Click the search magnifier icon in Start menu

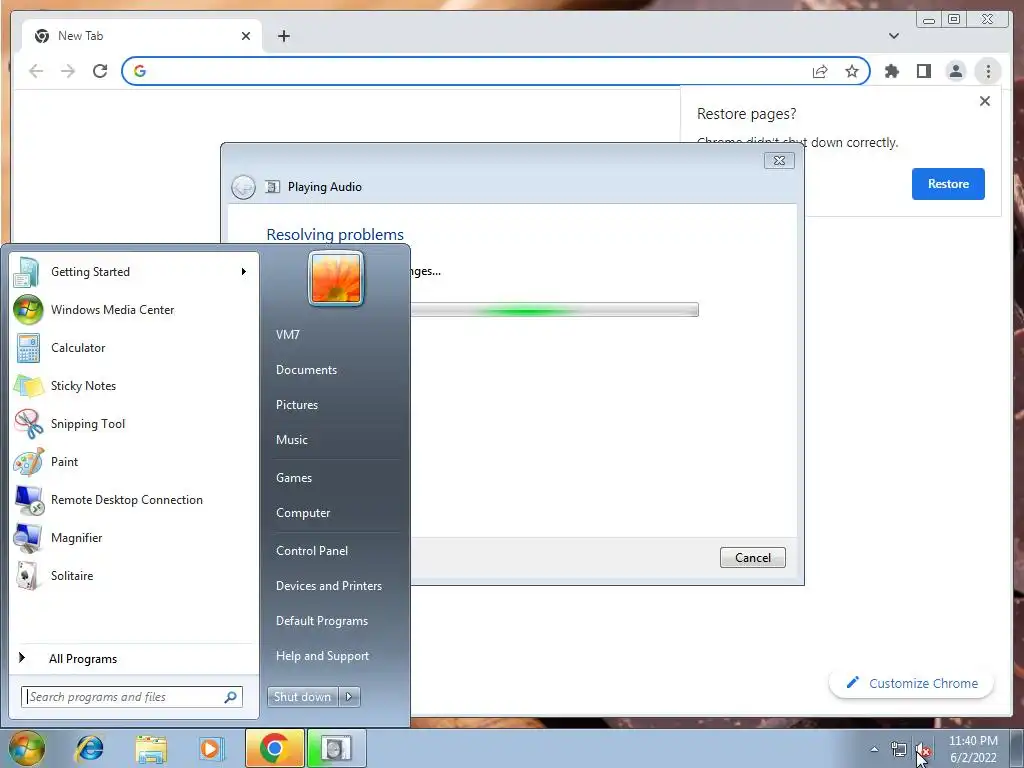230,697
